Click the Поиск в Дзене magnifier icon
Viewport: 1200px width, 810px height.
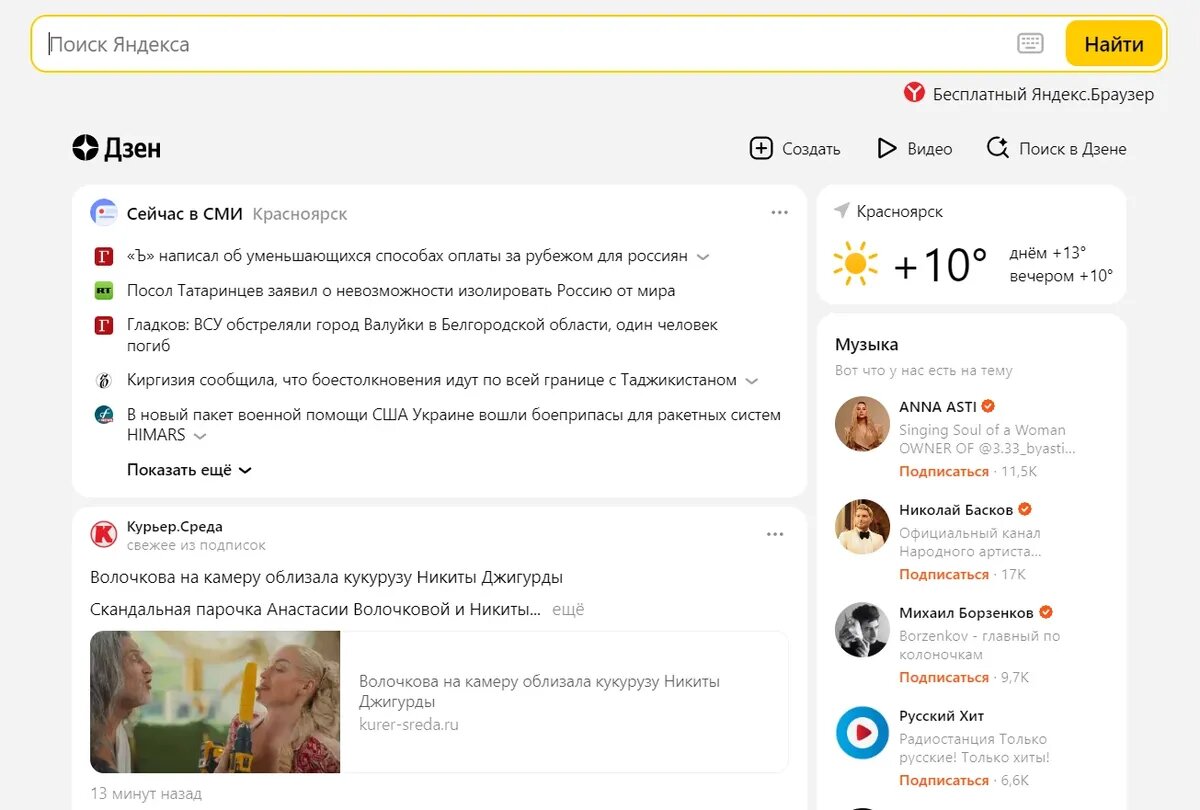click(997, 148)
